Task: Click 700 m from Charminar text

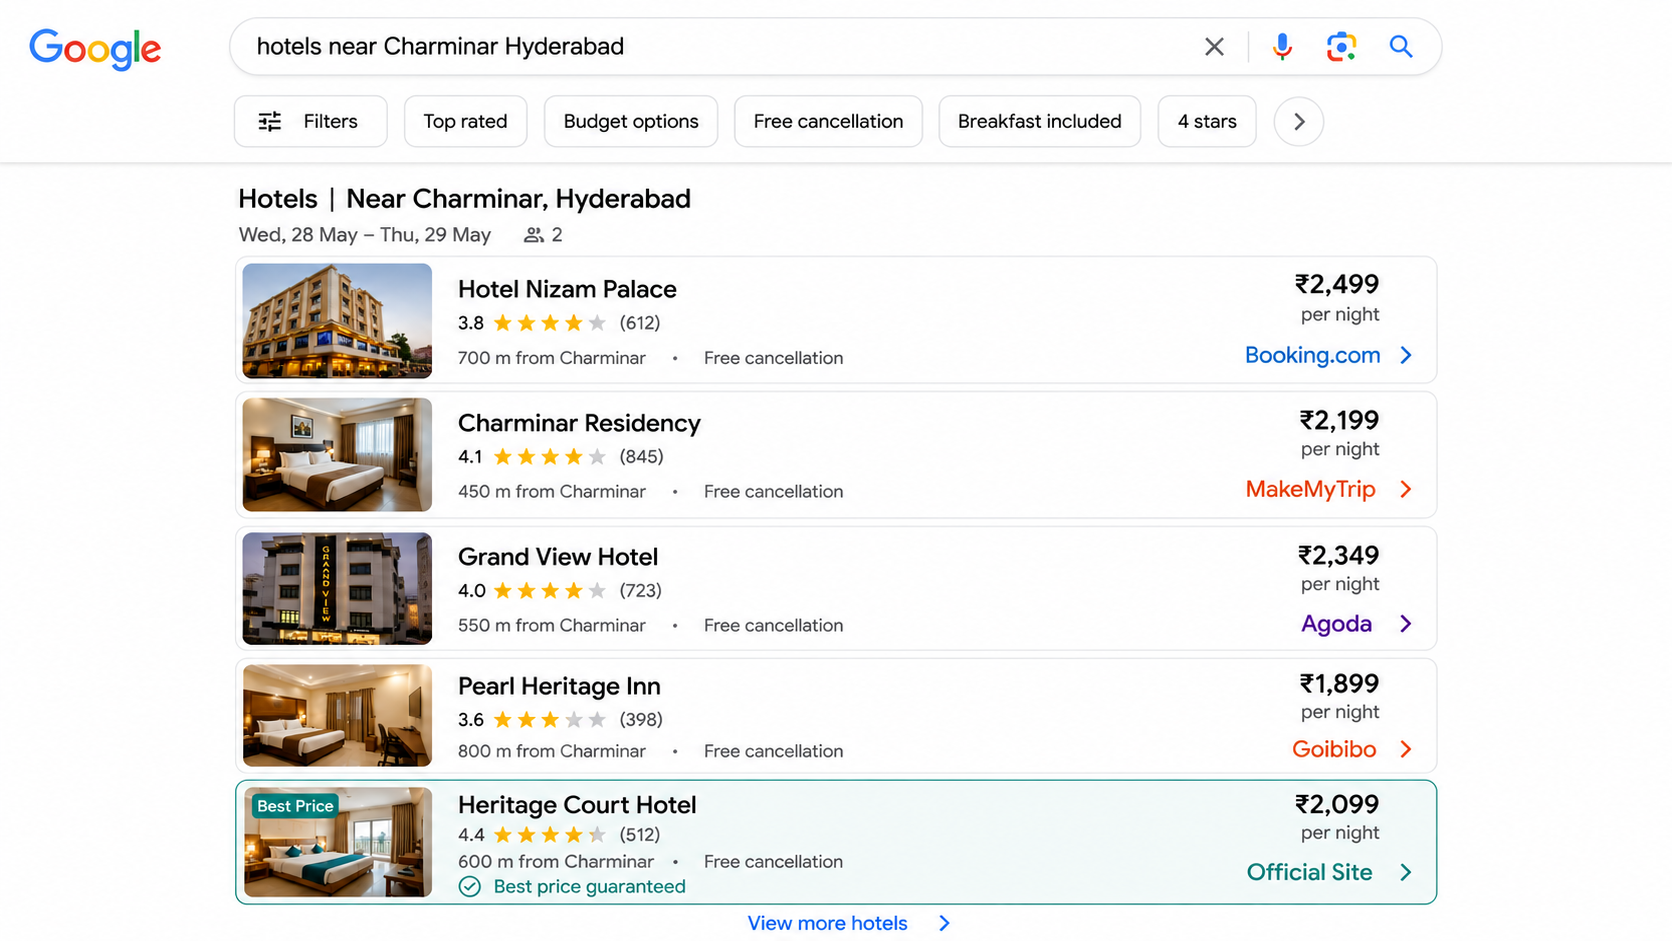Action: pyautogui.click(x=552, y=358)
